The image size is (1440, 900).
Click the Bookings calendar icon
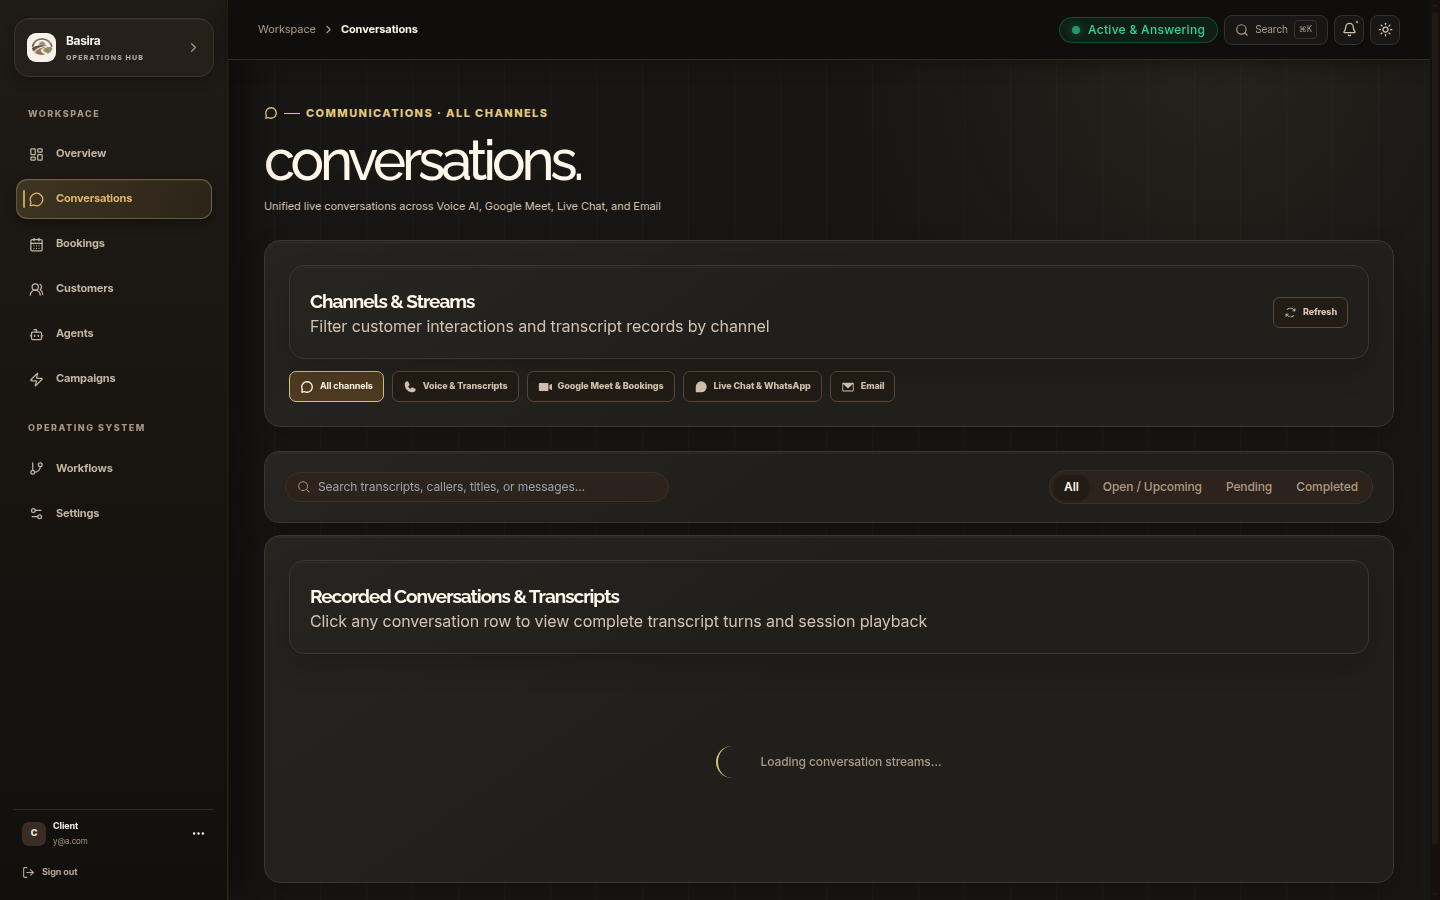pos(37,244)
